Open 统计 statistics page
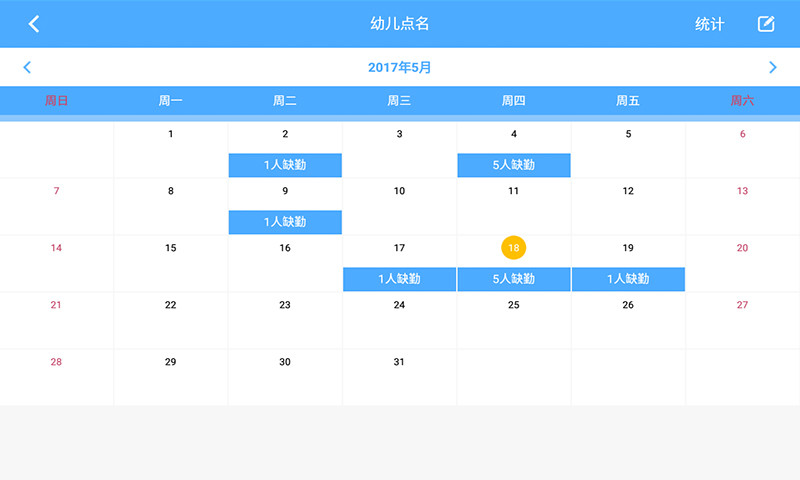The height and width of the screenshot is (480, 800). (x=709, y=24)
